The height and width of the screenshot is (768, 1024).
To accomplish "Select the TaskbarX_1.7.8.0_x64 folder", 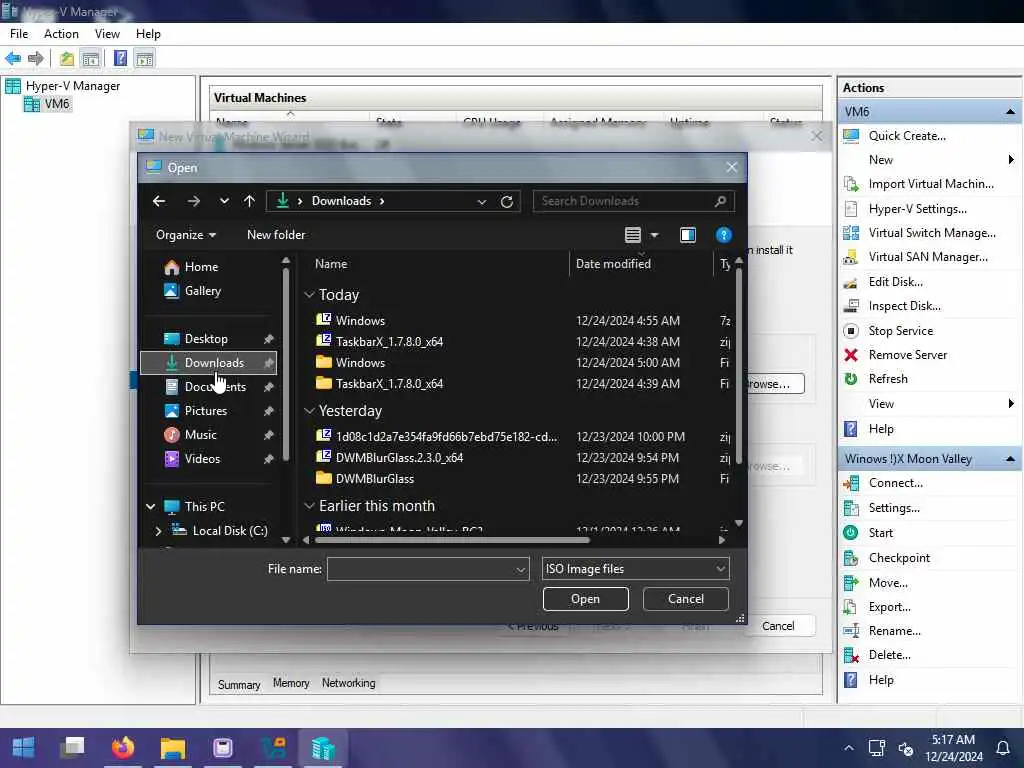I will pos(389,384).
